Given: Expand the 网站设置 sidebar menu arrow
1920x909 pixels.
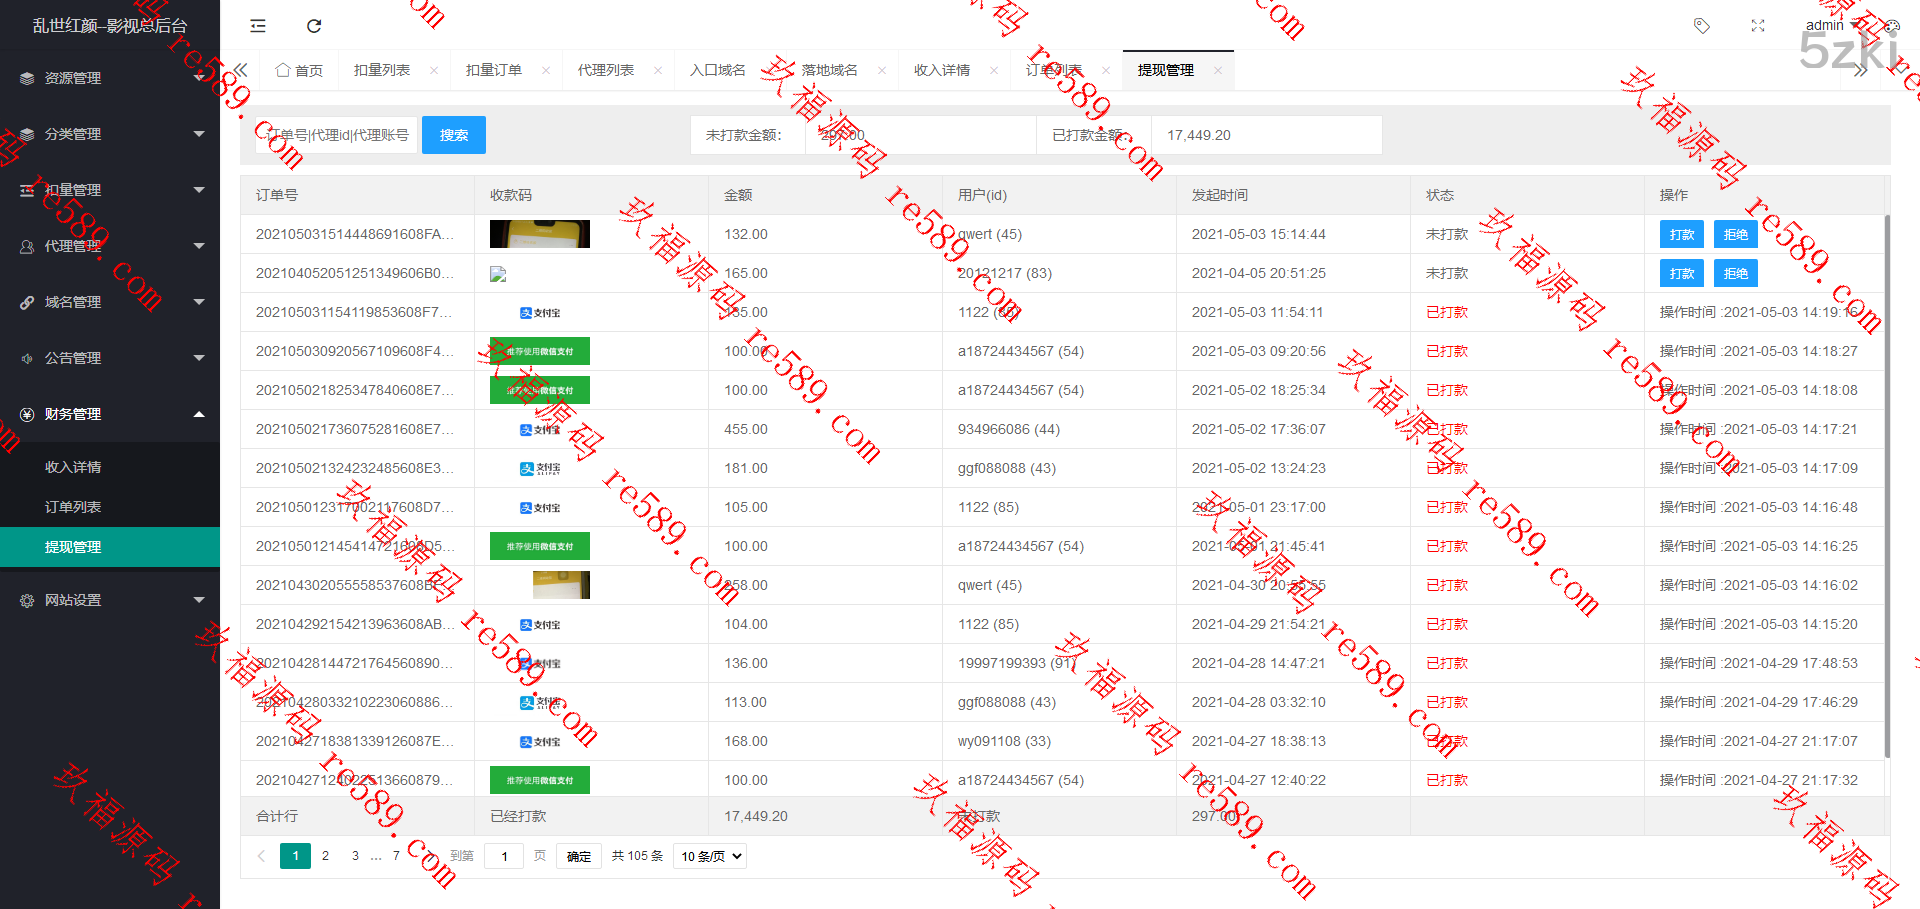Looking at the screenshot, I should point(199,600).
